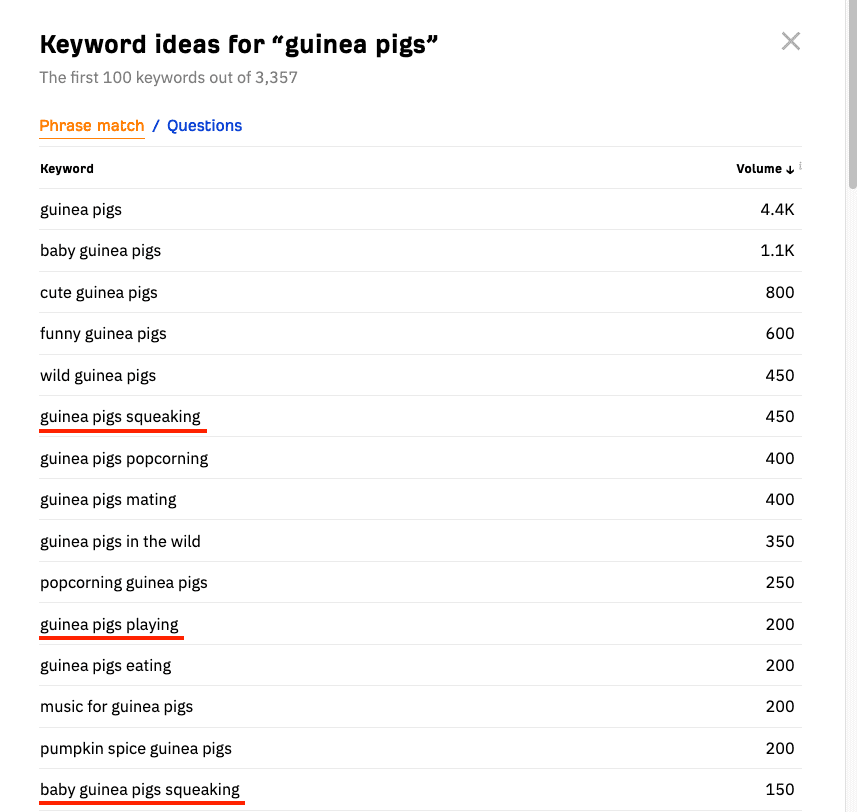857x812 pixels.
Task: Open the "wild guinea pigs" keyword
Action: click(98, 375)
